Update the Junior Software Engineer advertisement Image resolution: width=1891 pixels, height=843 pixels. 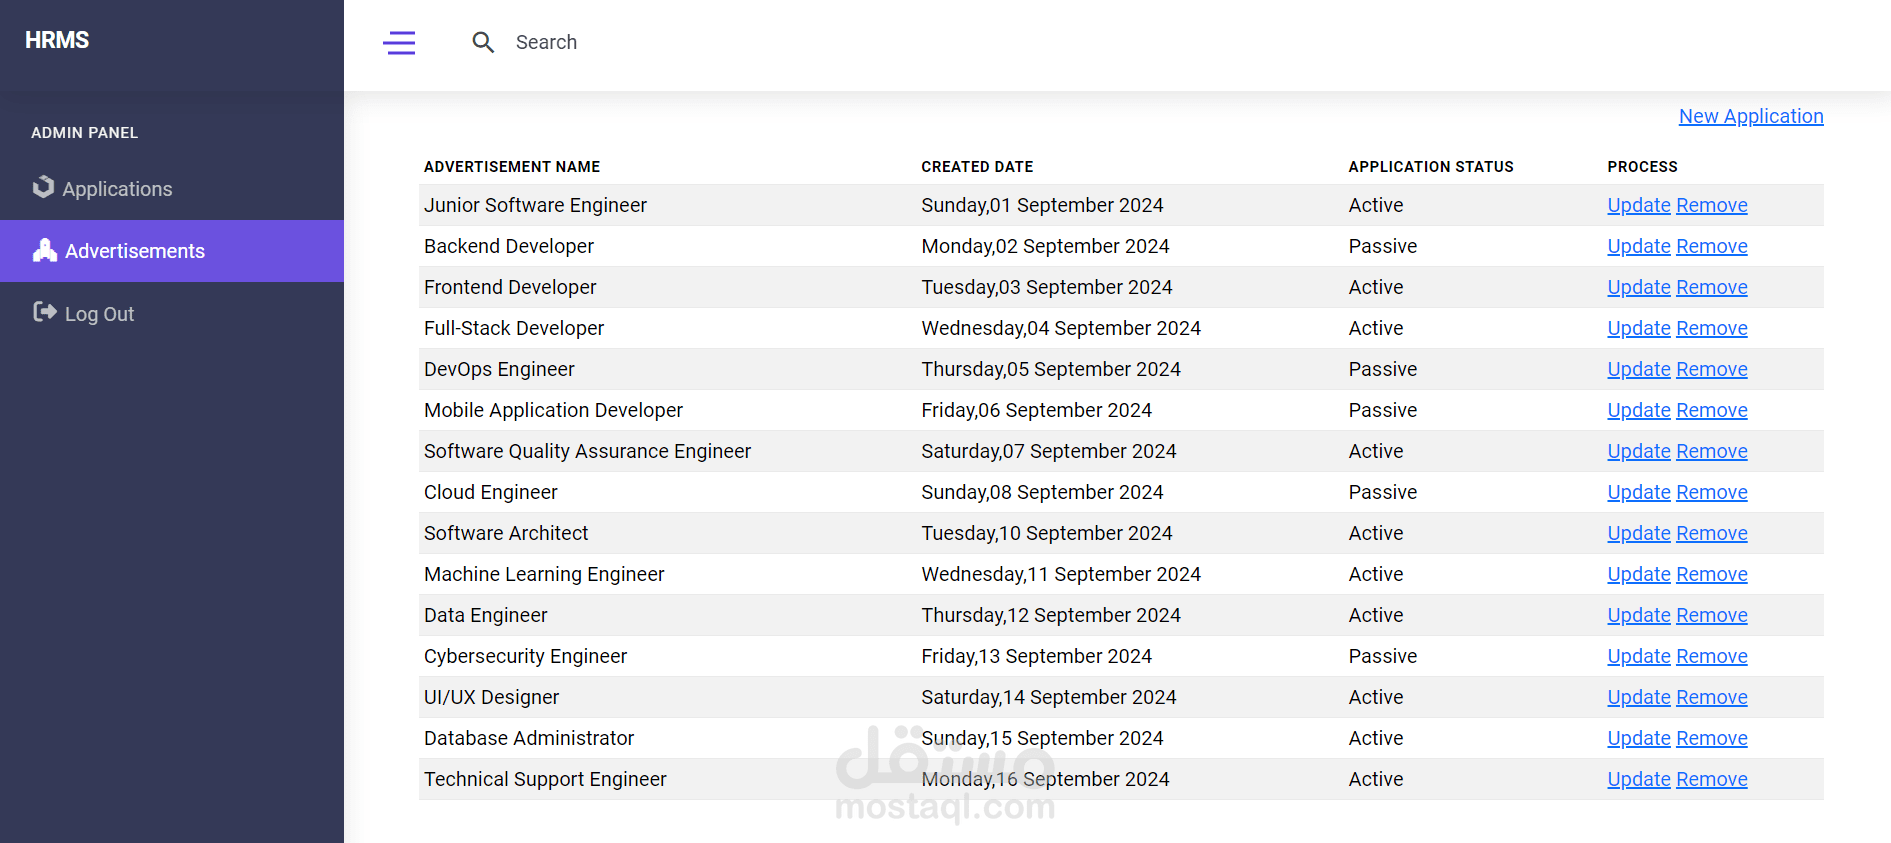1639,205
